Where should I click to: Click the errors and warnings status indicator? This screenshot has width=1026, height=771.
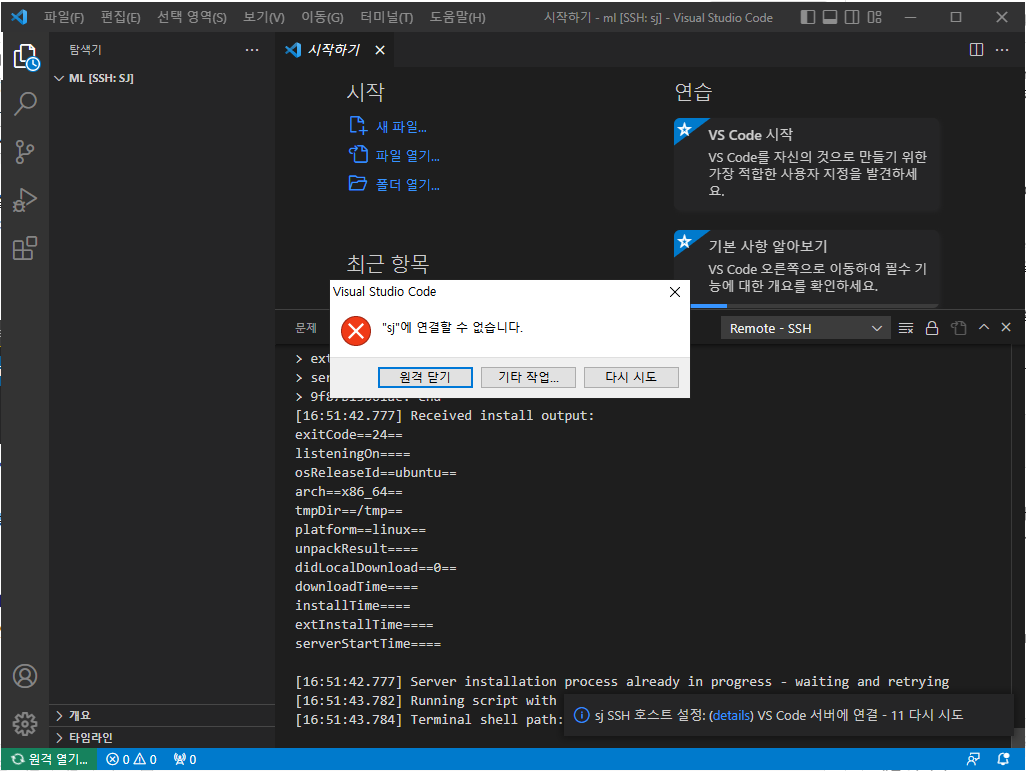tap(131, 759)
